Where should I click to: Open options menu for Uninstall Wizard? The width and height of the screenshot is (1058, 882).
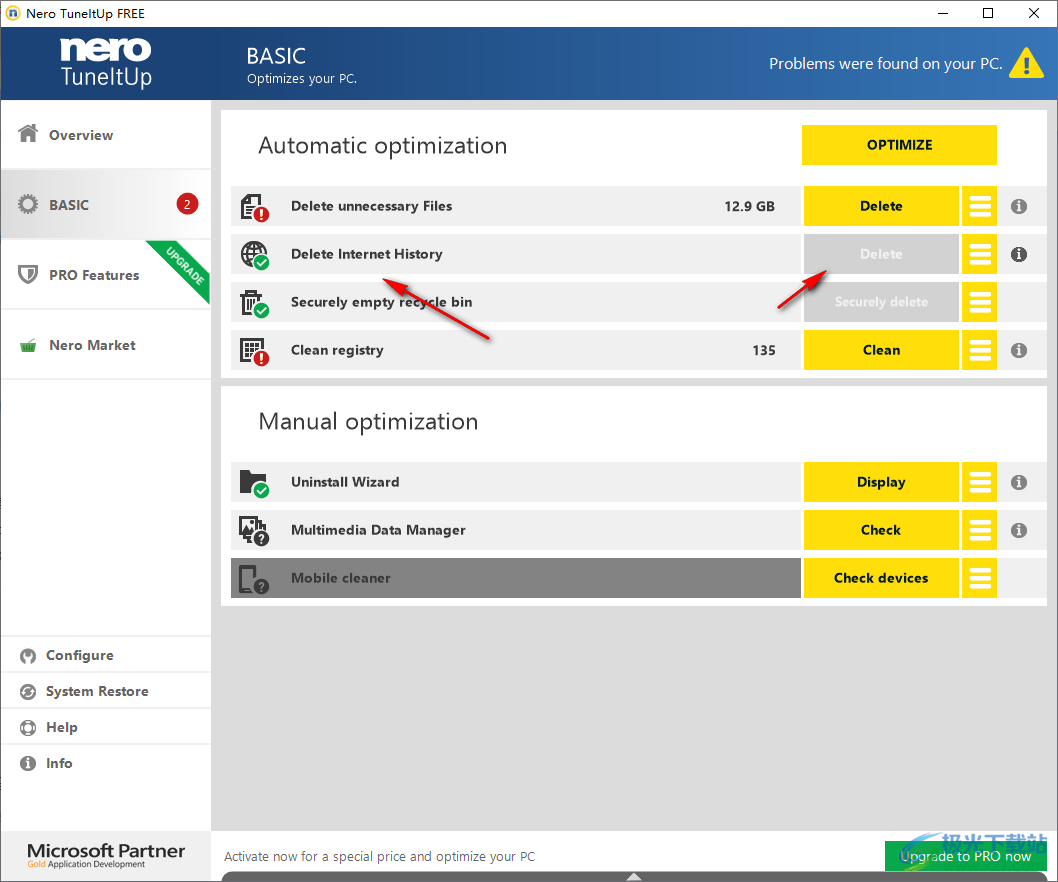point(979,483)
